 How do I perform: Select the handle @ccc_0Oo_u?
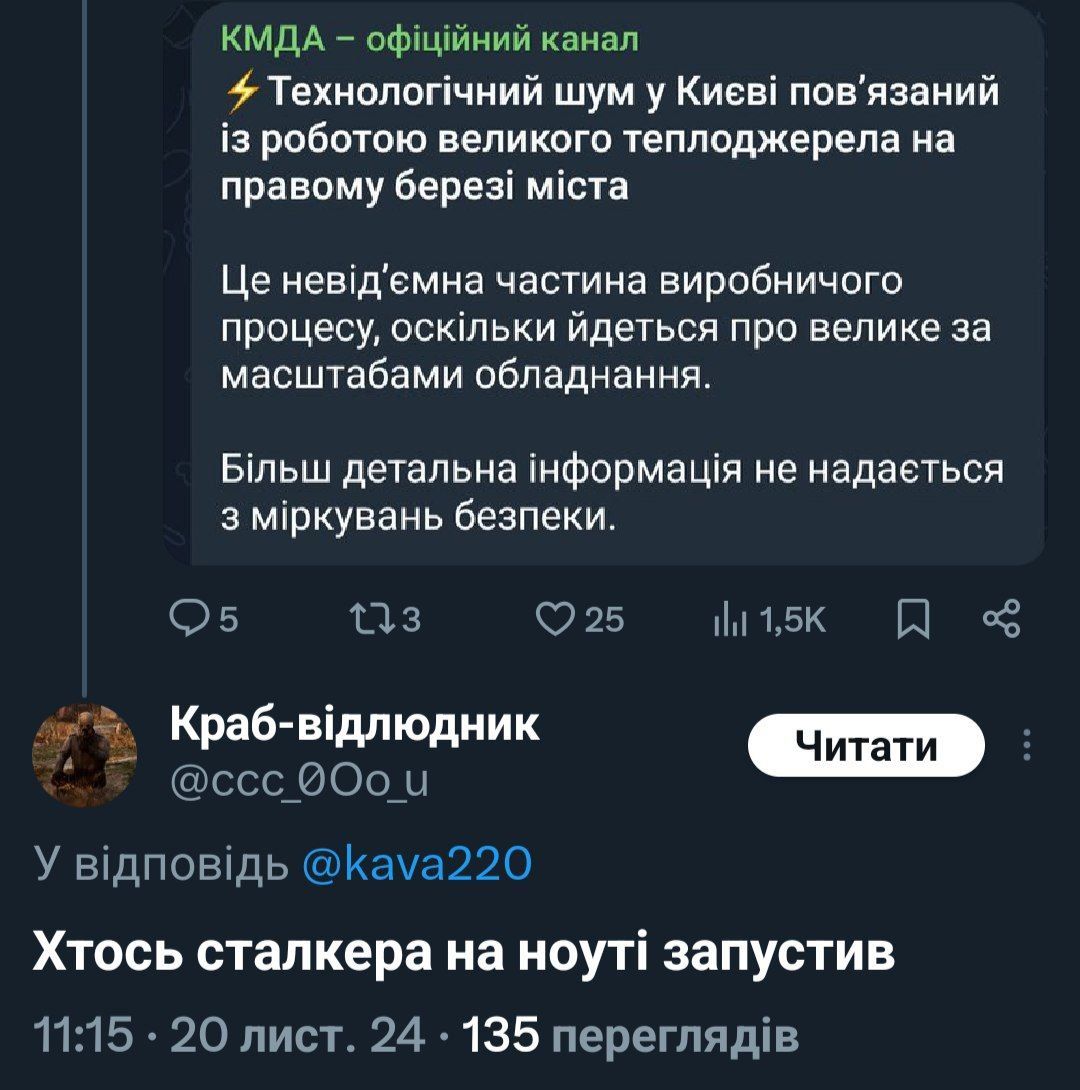coord(300,777)
